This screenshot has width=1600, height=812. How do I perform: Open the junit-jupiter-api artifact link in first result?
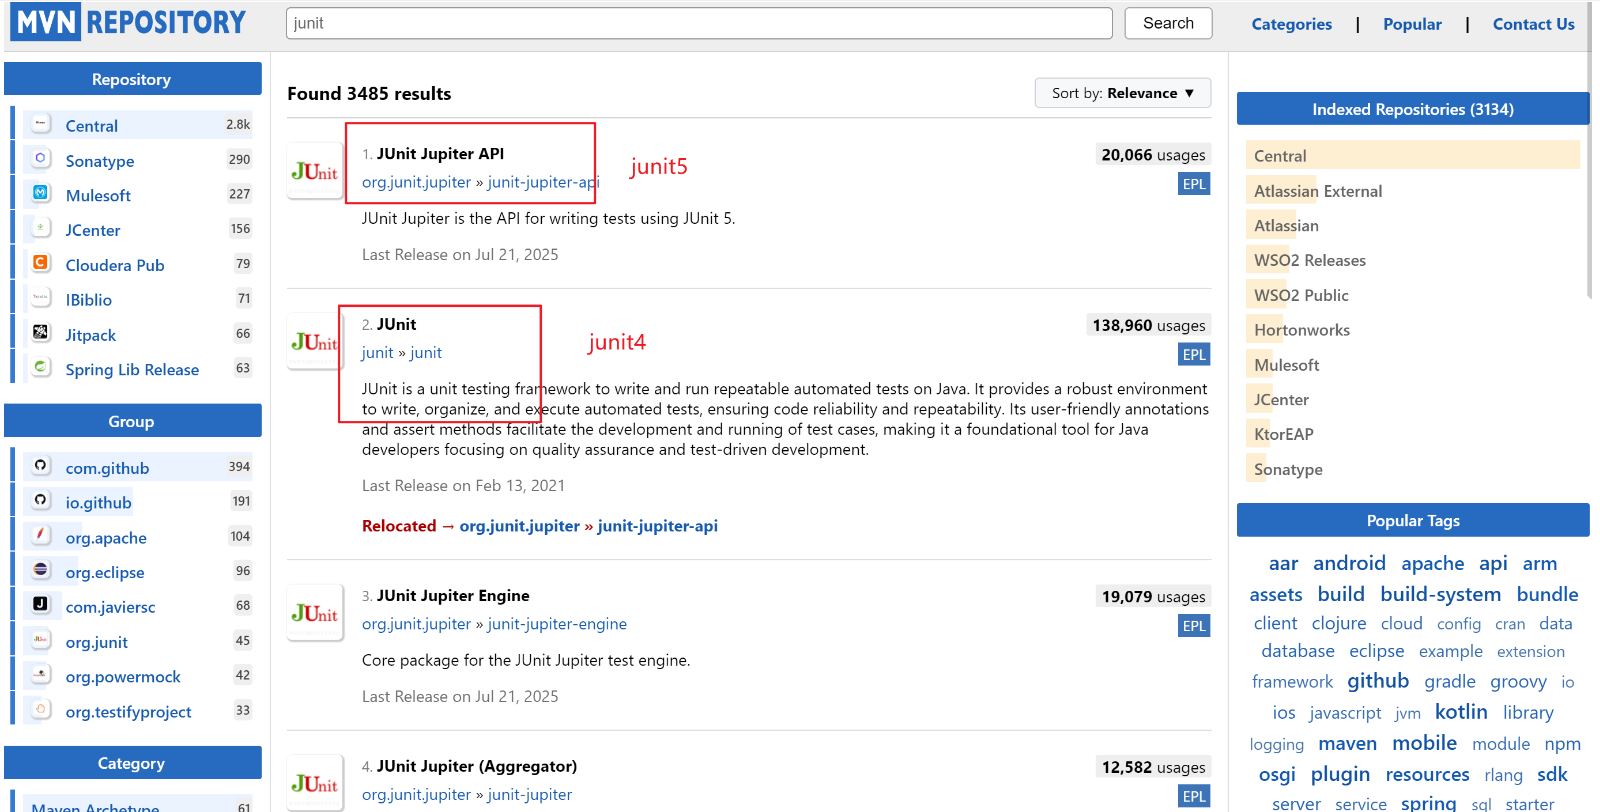543,182
